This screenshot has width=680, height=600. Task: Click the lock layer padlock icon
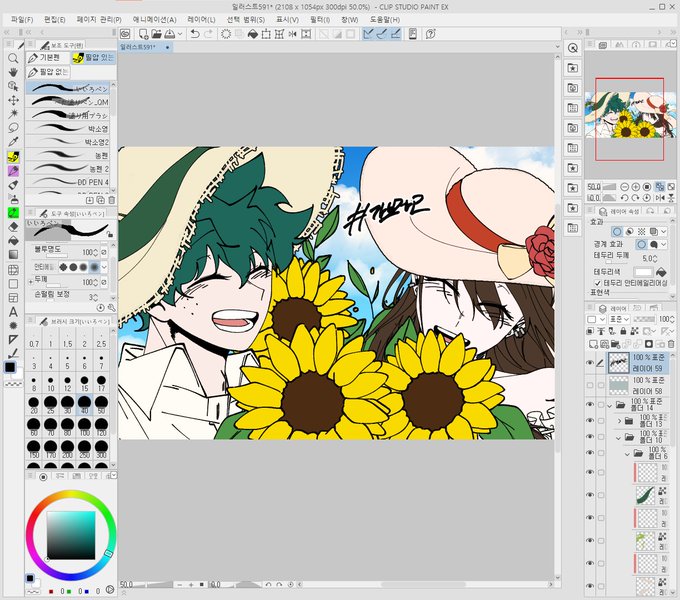pyautogui.click(x=623, y=331)
